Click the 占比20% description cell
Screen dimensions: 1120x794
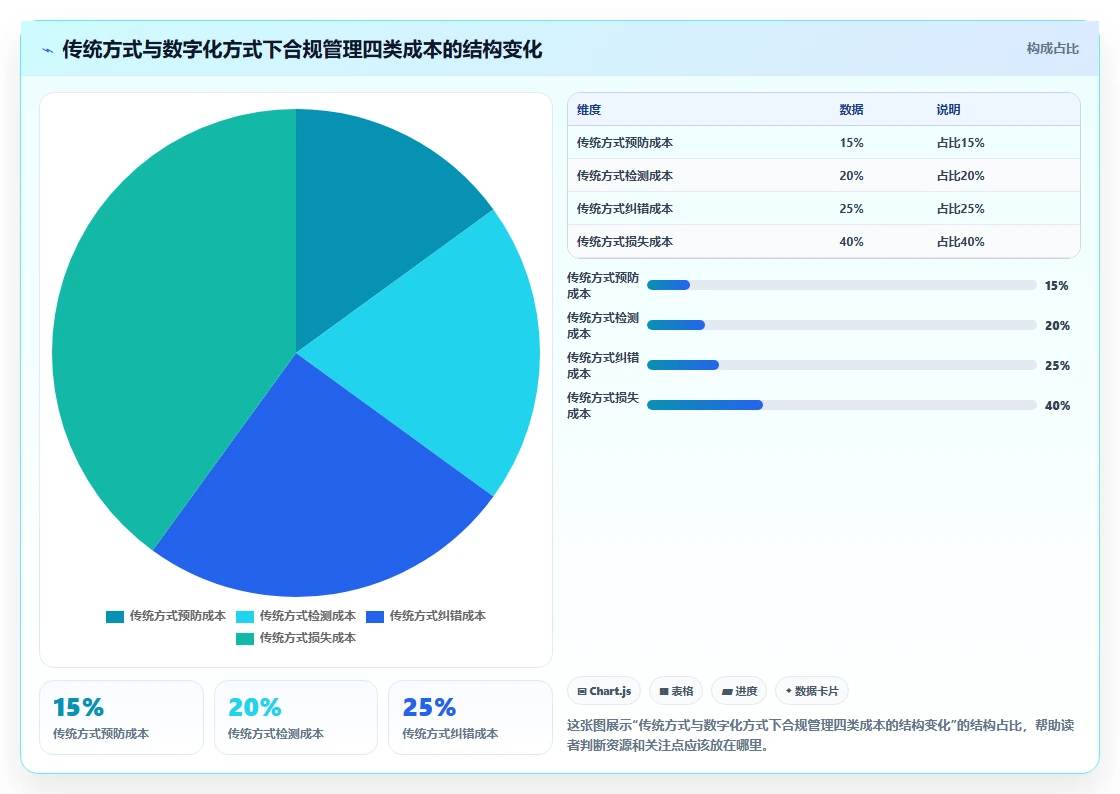pyautogui.click(x=961, y=176)
